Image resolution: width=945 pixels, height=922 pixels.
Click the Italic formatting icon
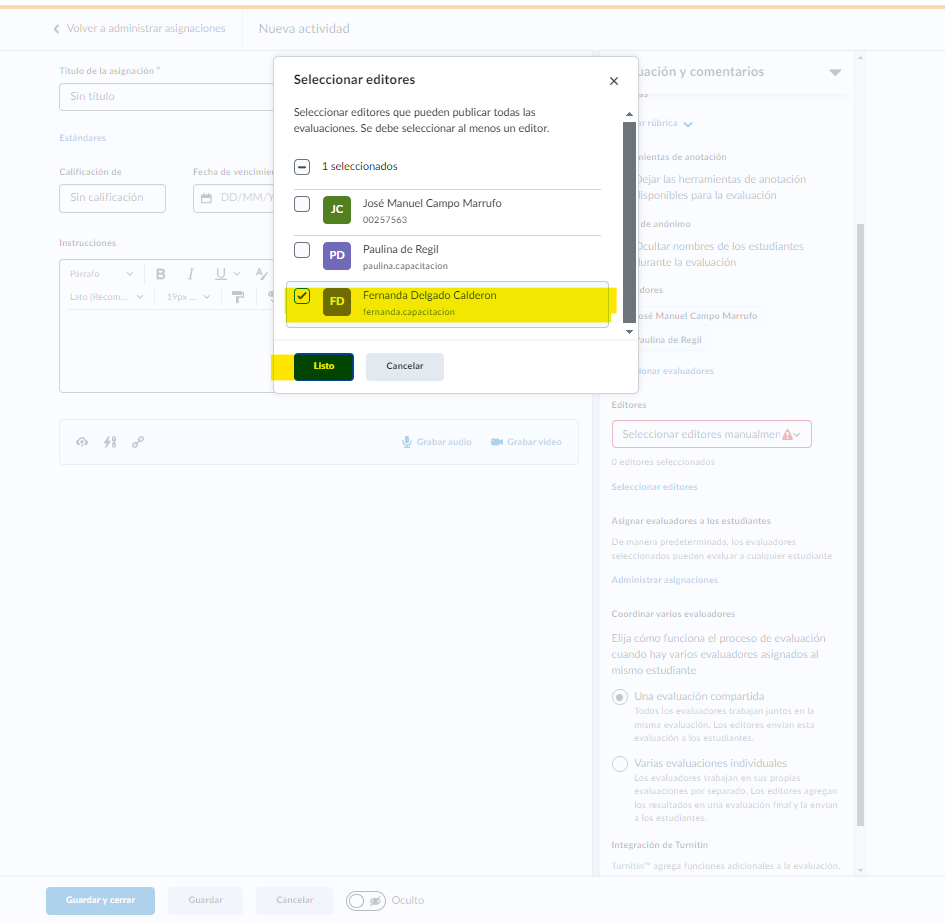tap(190, 274)
